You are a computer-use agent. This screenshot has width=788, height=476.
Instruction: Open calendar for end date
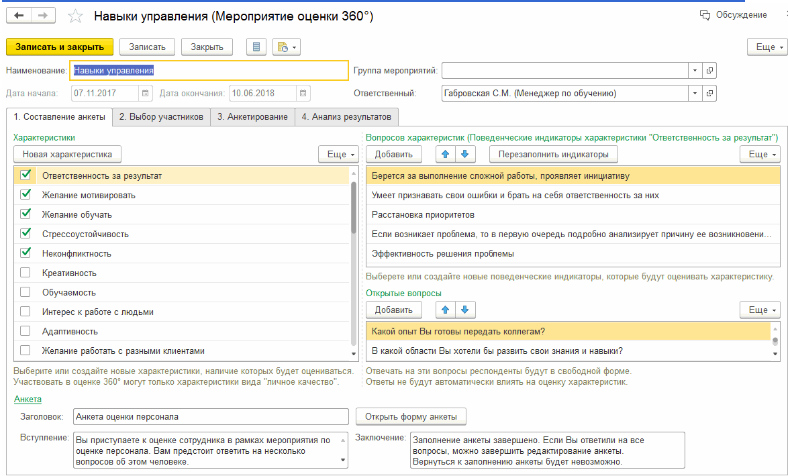303,93
